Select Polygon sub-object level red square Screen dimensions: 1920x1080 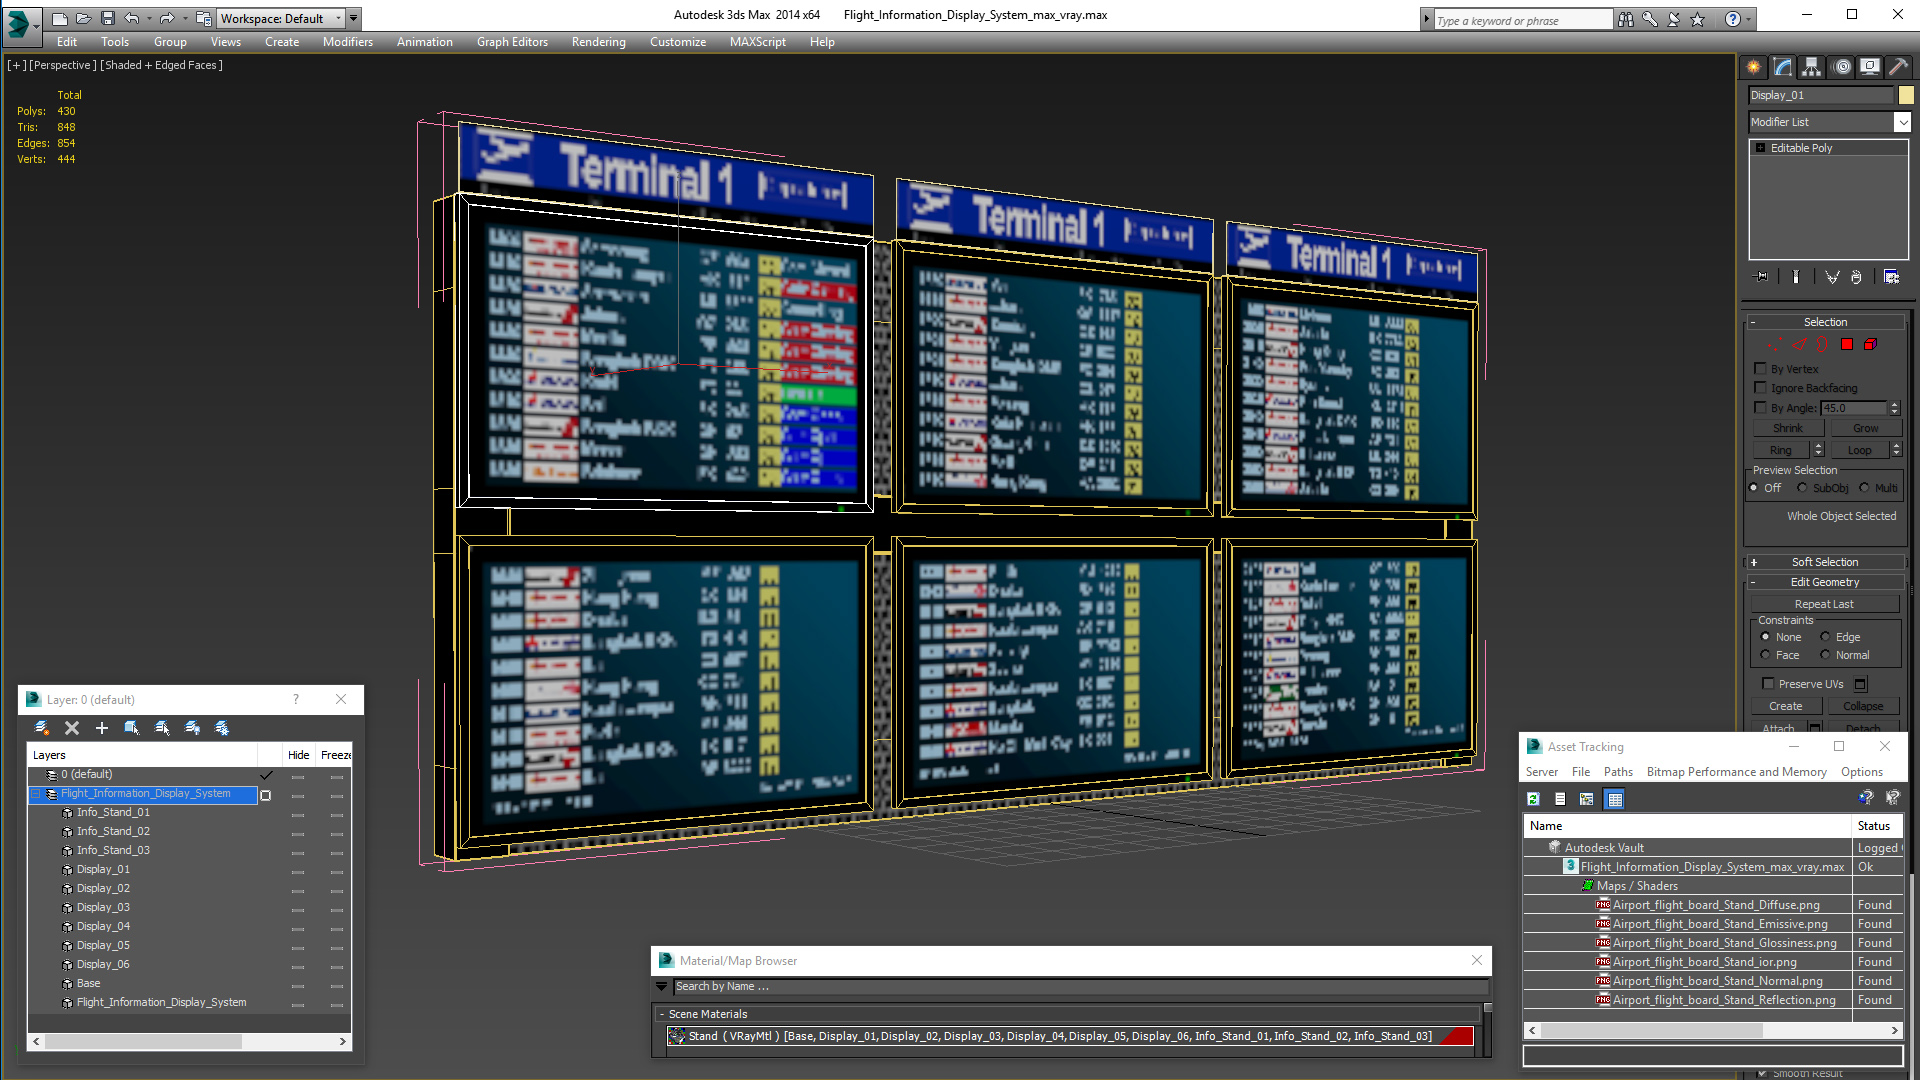(1847, 344)
